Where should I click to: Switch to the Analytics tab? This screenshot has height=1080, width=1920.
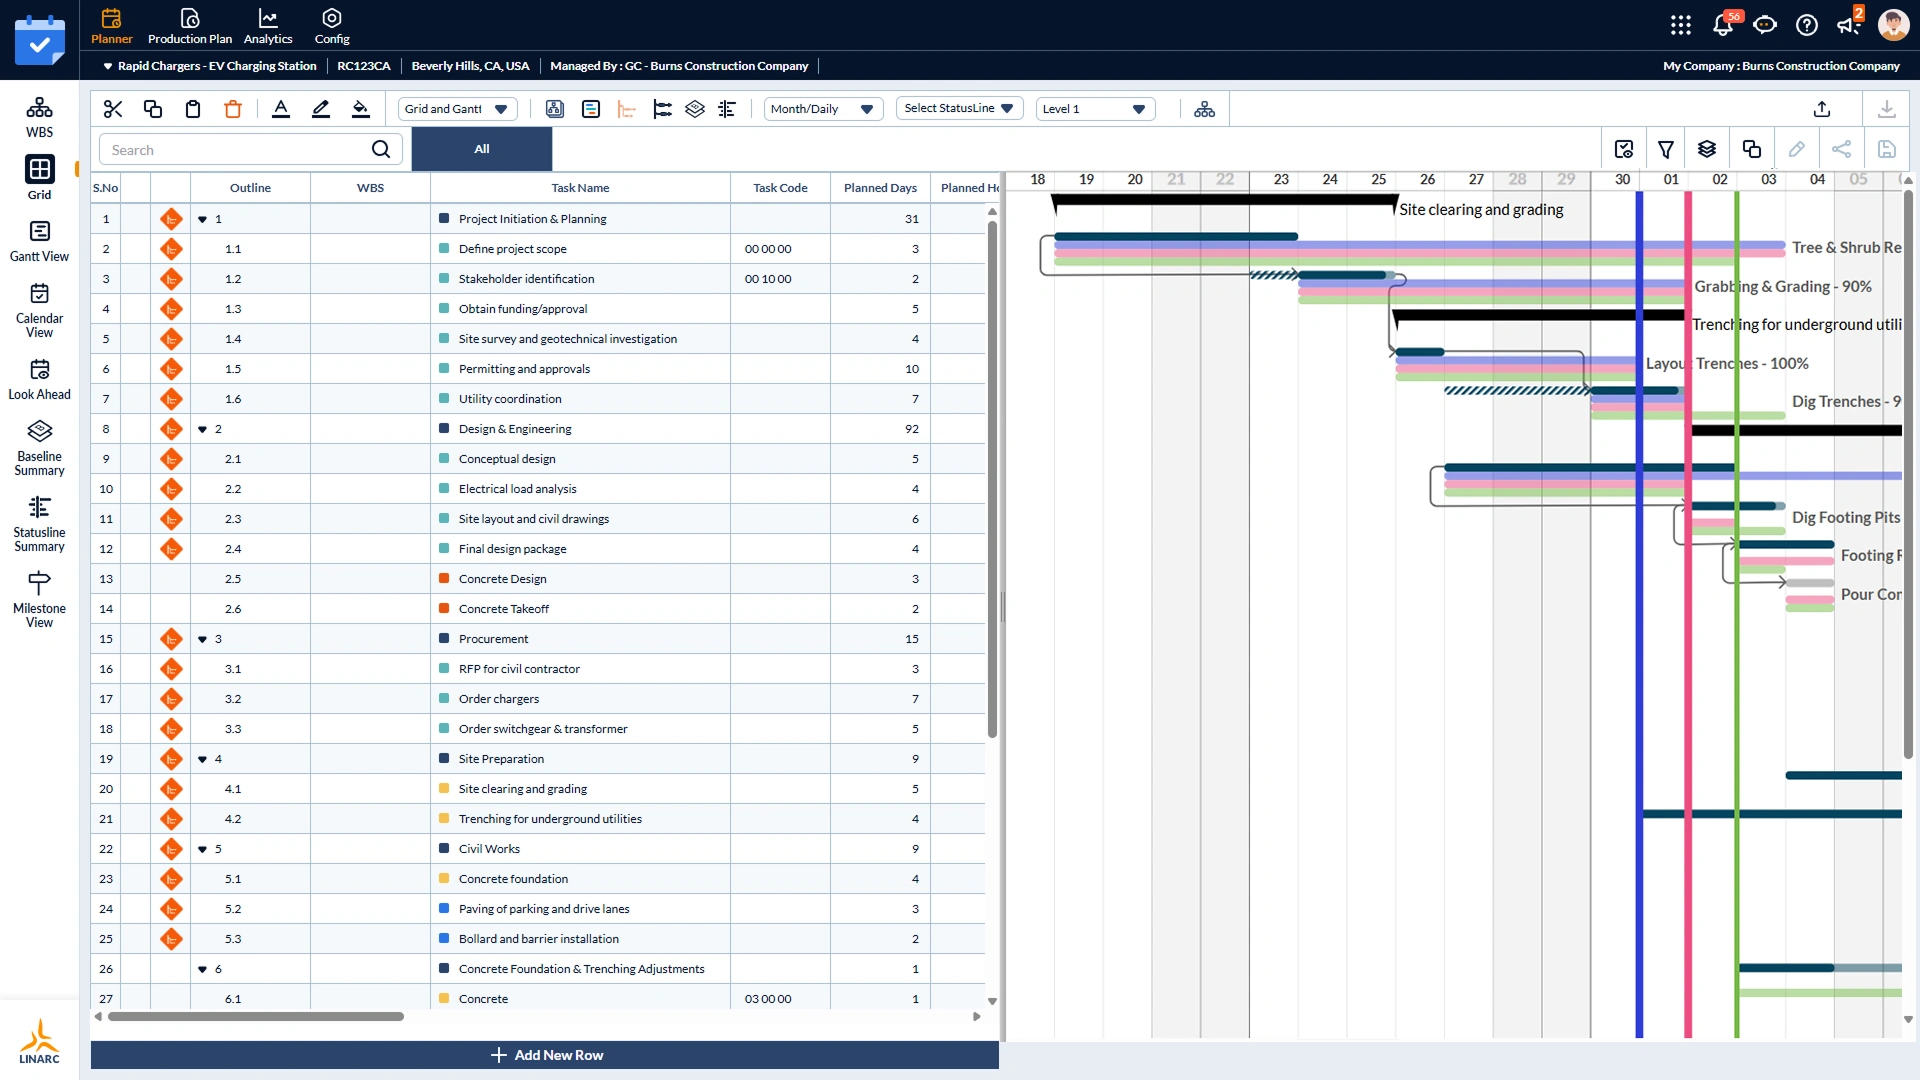[x=268, y=26]
